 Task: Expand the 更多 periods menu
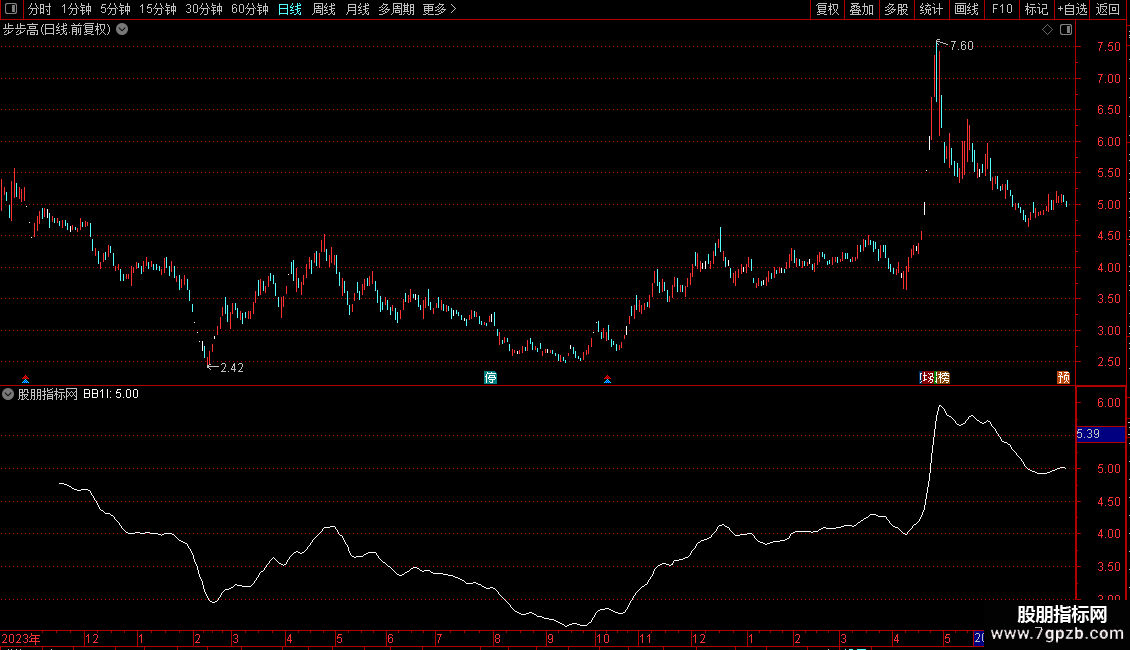[x=440, y=9]
